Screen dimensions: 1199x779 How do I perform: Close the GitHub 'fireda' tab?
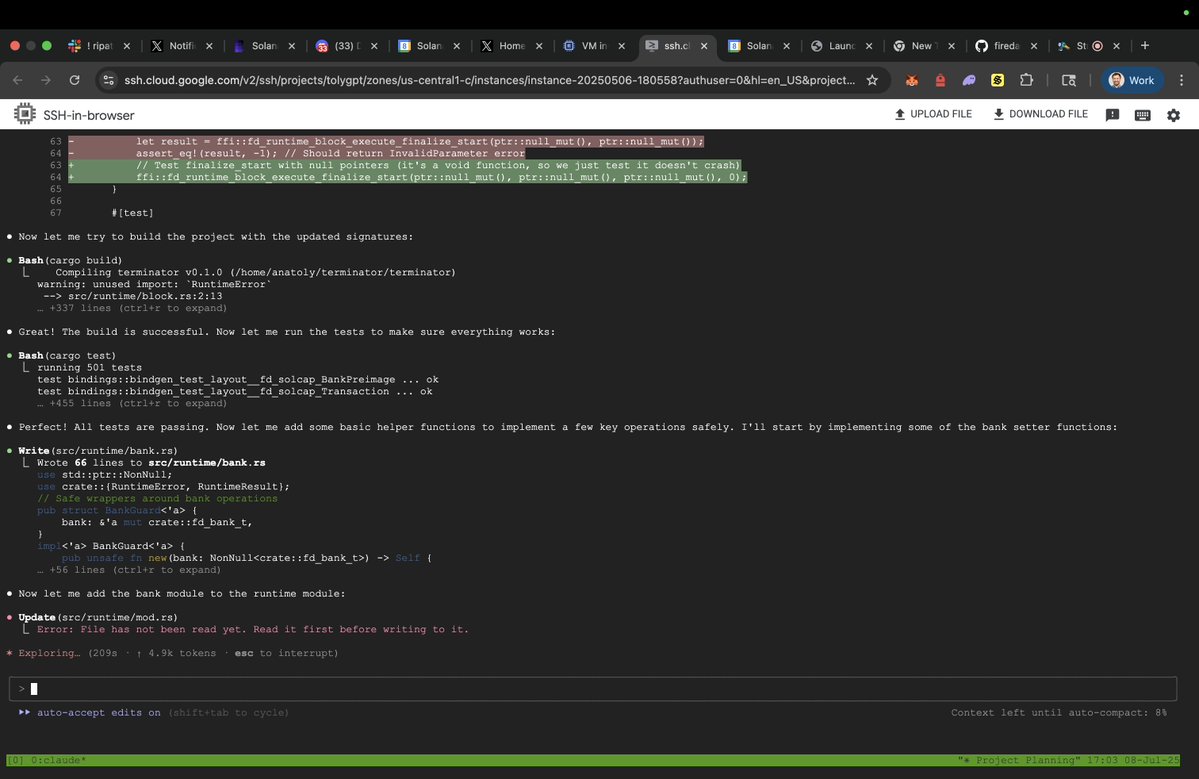pos(1034,46)
